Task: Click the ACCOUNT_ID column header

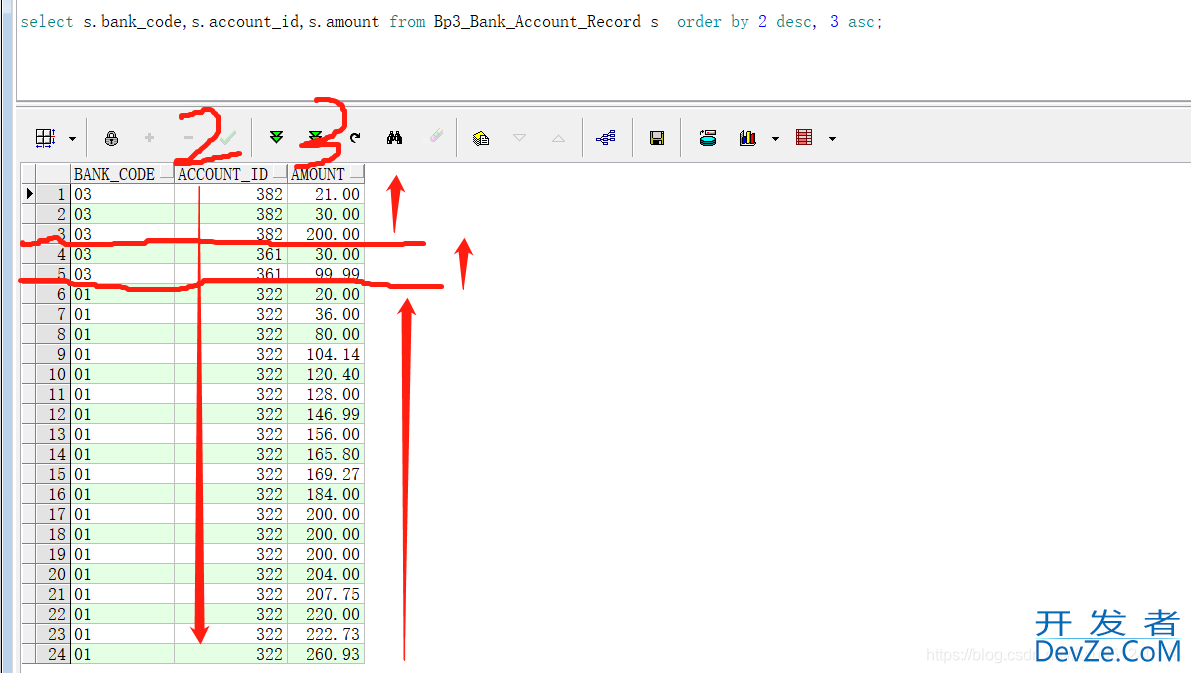Action: tap(231, 174)
